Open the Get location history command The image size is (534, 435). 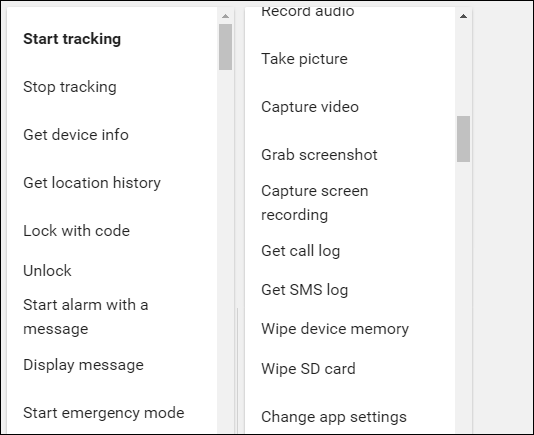(x=92, y=183)
